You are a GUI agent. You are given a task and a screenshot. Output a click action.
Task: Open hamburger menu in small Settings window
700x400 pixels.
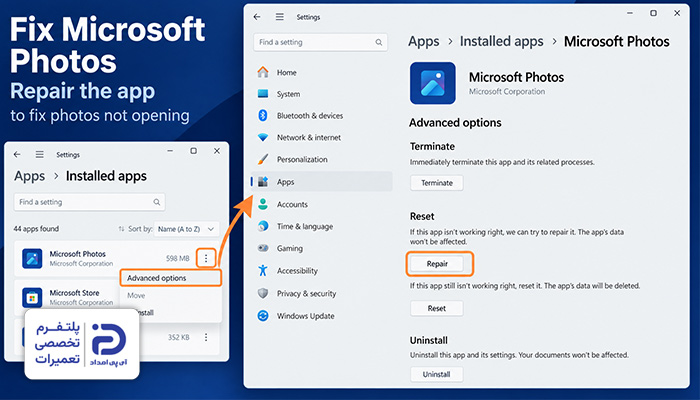point(40,154)
